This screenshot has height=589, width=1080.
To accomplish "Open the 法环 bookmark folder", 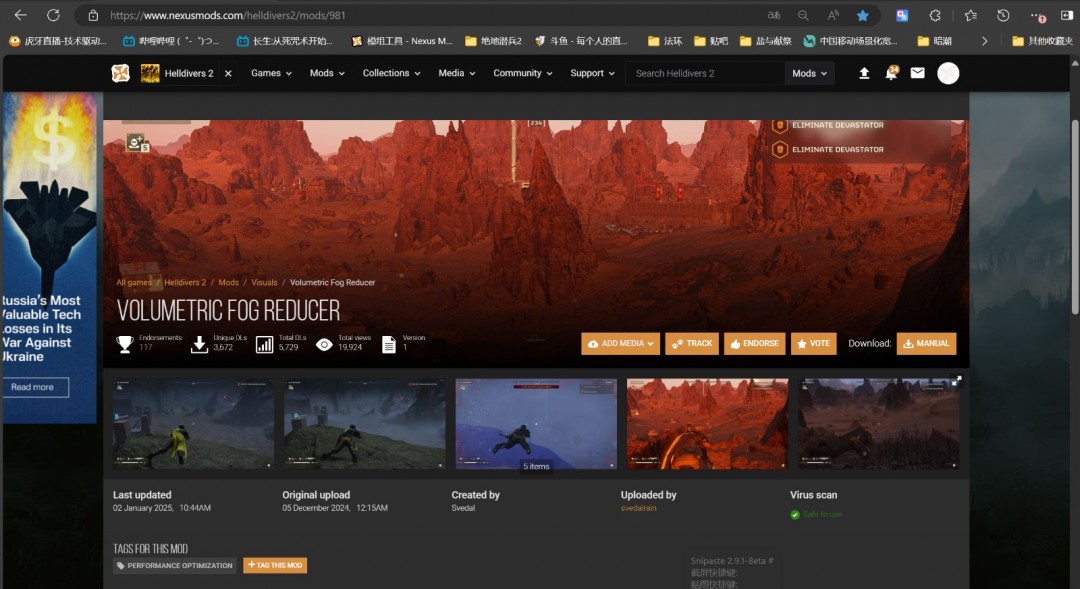I will (x=665, y=41).
